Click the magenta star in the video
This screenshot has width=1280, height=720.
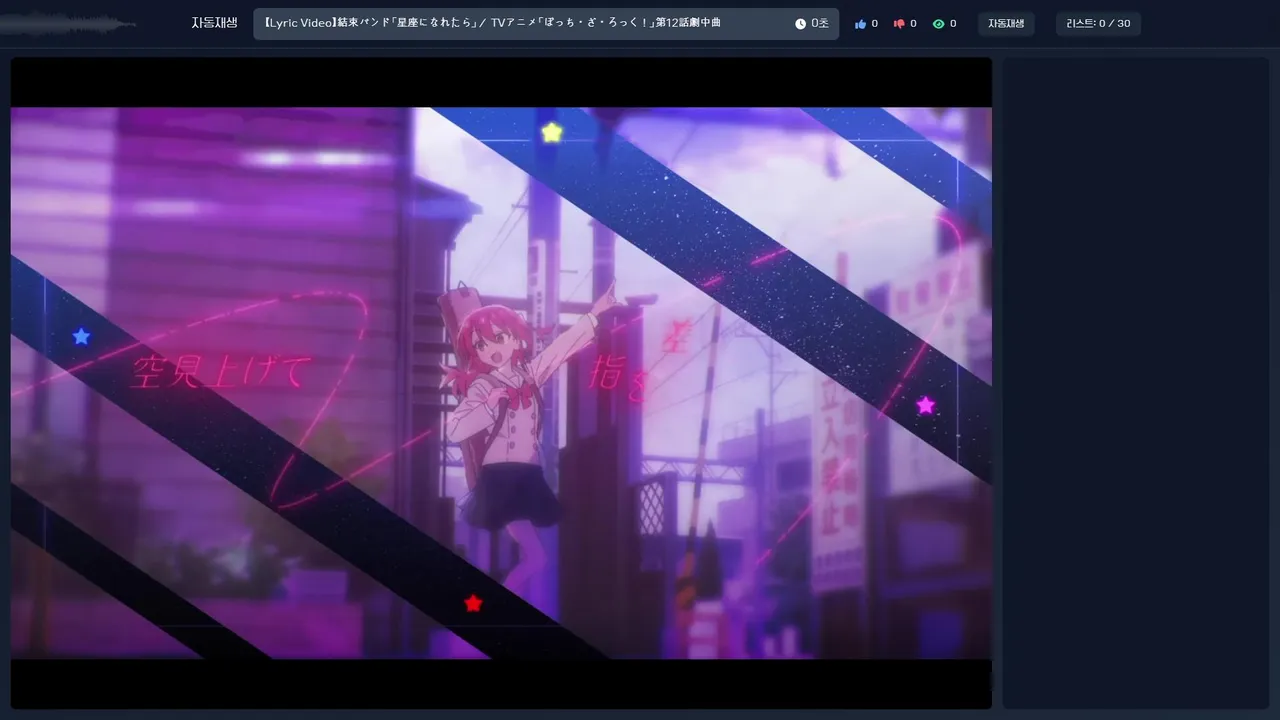coord(926,405)
